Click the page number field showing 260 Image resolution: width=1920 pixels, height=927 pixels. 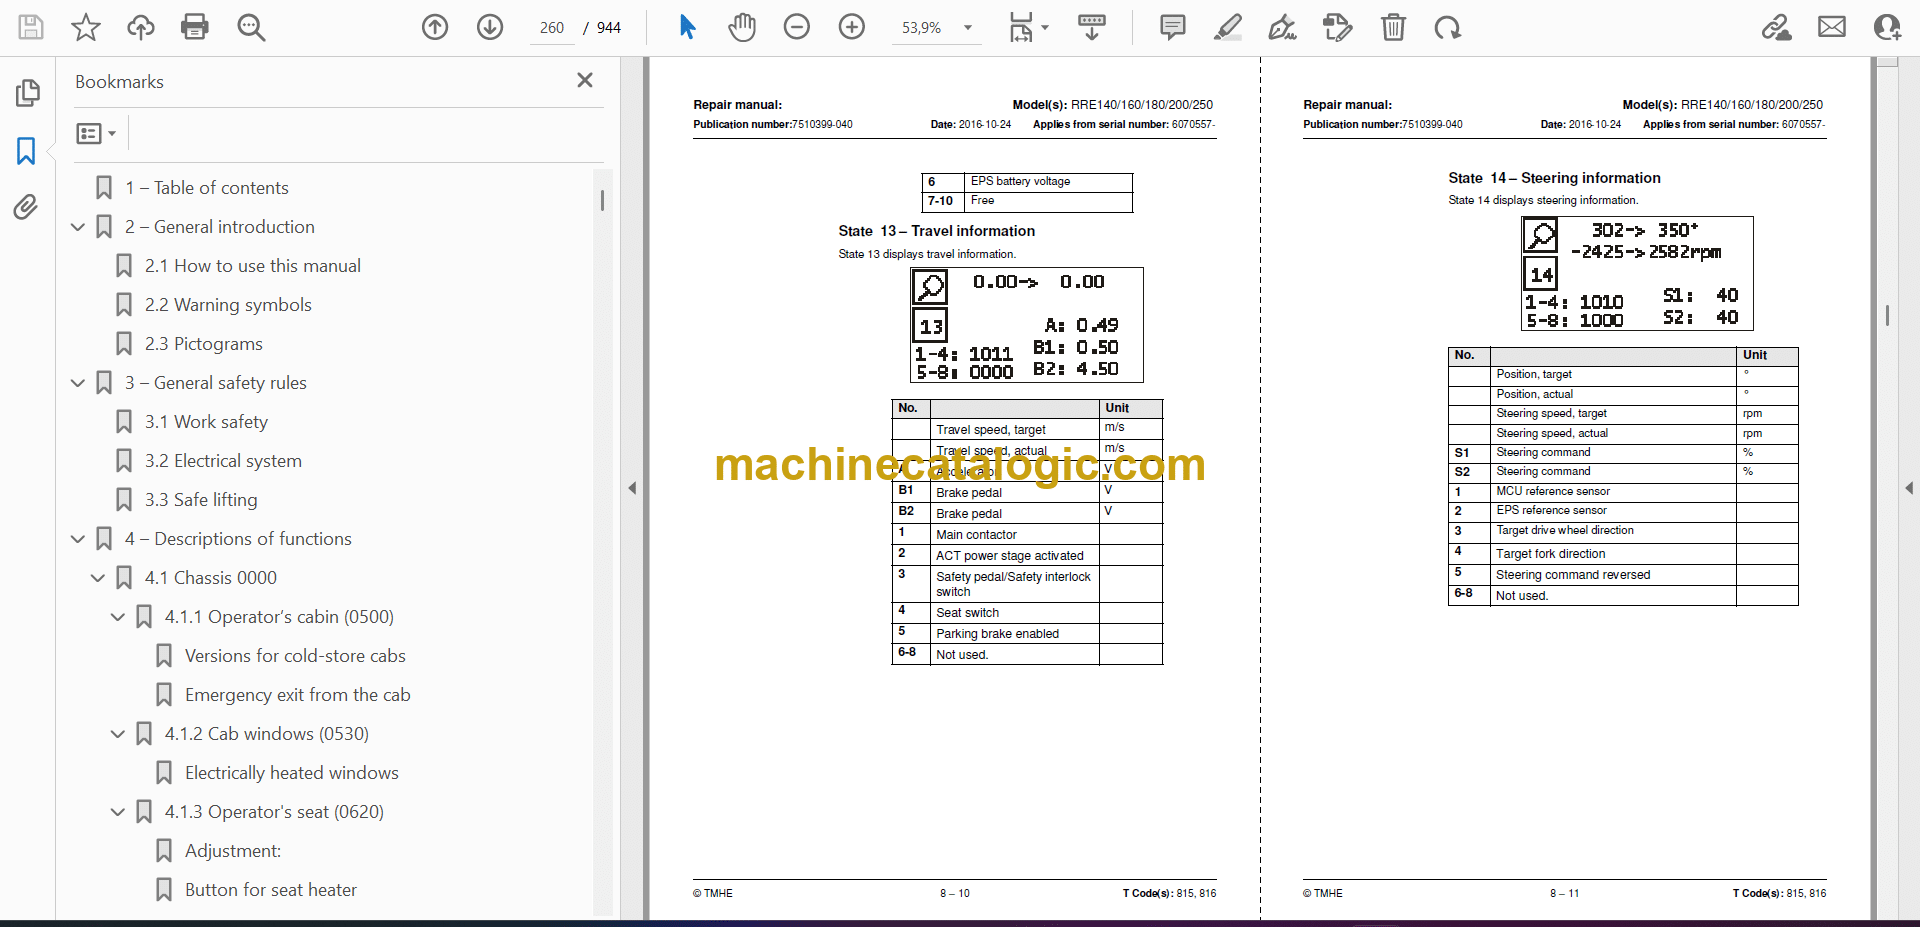click(x=551, y=28)
